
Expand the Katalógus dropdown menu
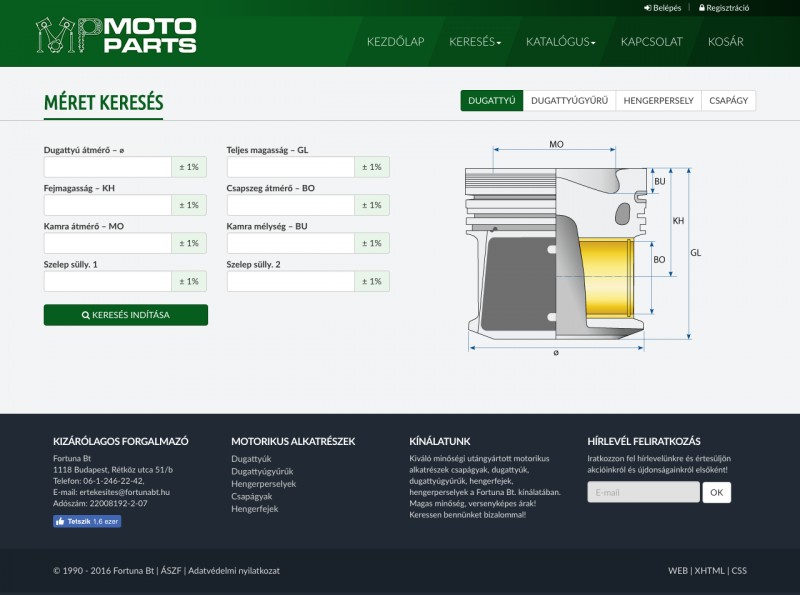(560, 42)
